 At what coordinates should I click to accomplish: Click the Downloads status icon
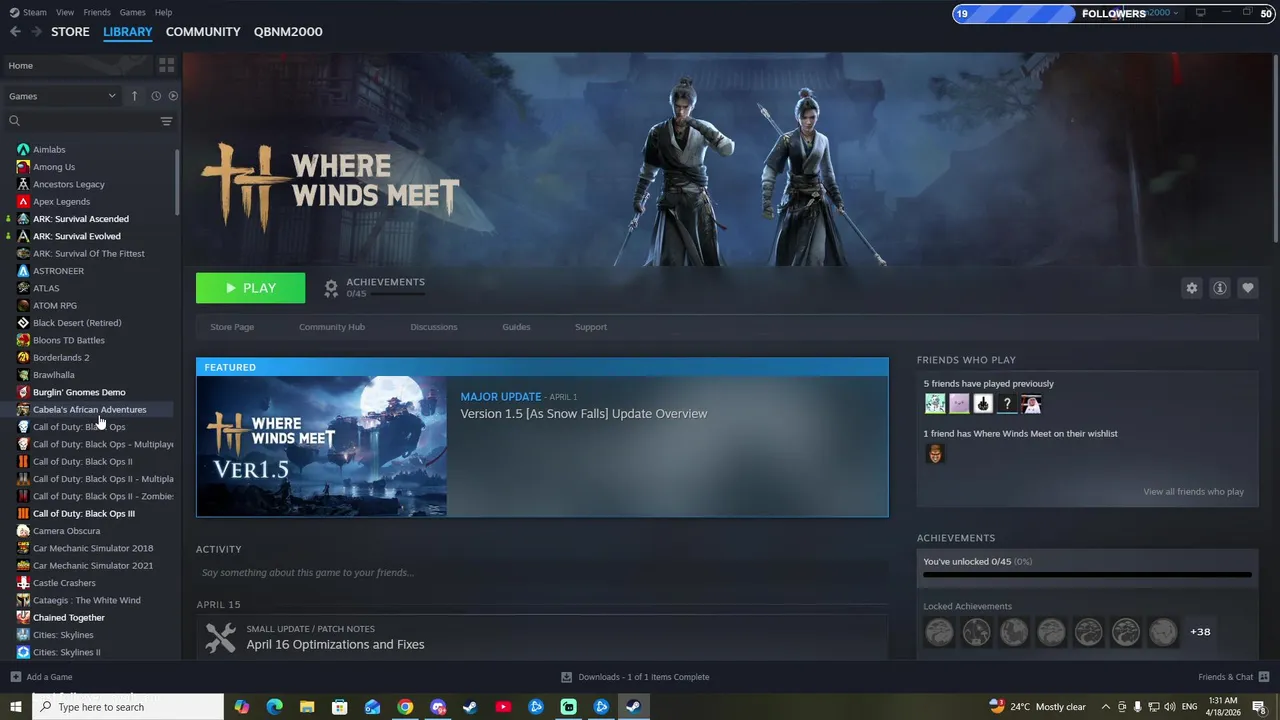point(566,677)
